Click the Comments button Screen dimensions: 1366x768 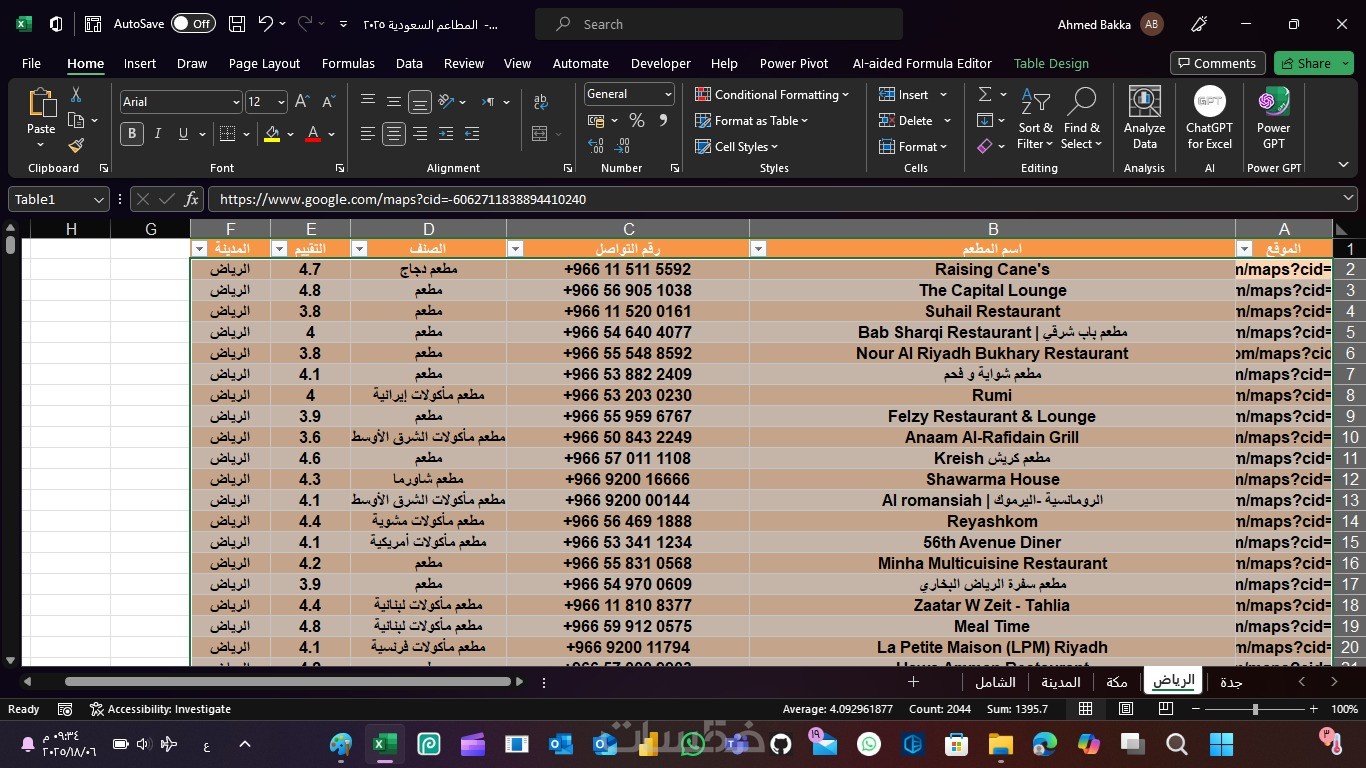1217,63
